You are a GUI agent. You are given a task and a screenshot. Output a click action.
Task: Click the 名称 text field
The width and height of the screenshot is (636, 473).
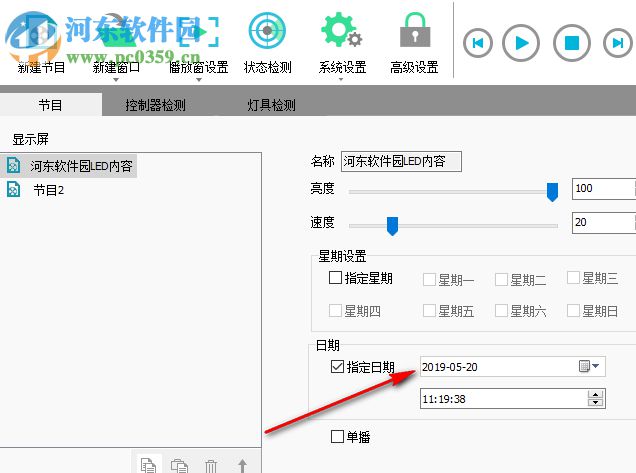[x=401, y=161]
